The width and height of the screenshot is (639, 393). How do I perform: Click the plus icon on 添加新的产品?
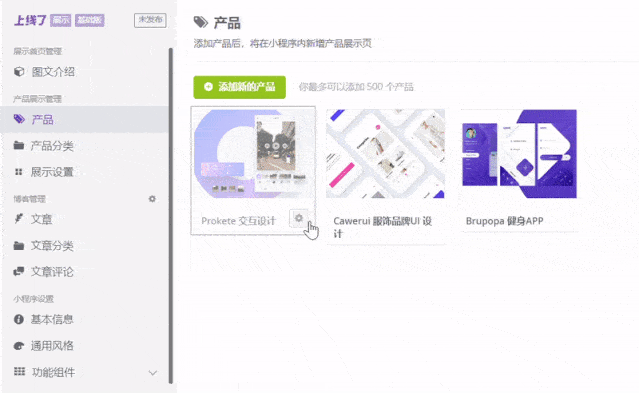click(208, 87)
